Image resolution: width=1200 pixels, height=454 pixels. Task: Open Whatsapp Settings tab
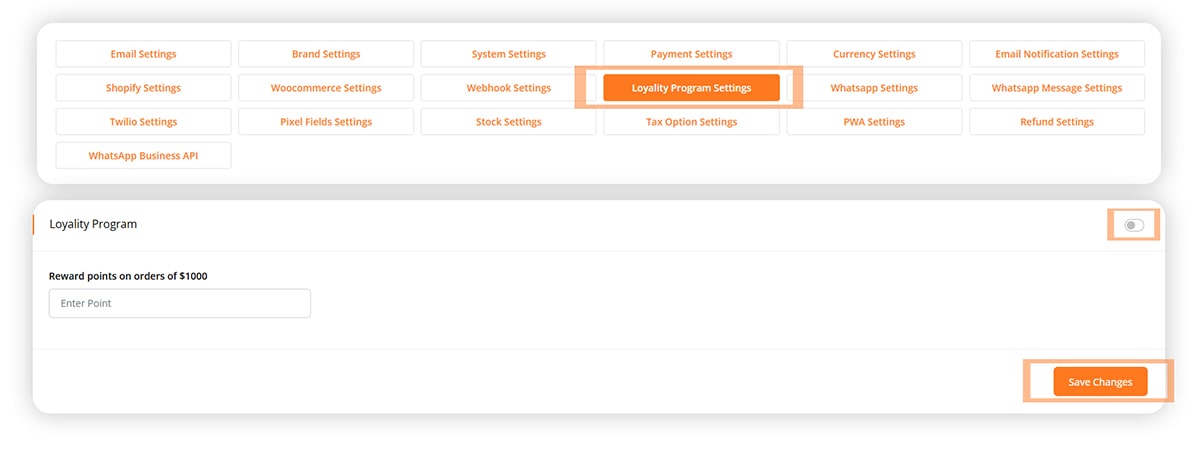tap(874, 88)
